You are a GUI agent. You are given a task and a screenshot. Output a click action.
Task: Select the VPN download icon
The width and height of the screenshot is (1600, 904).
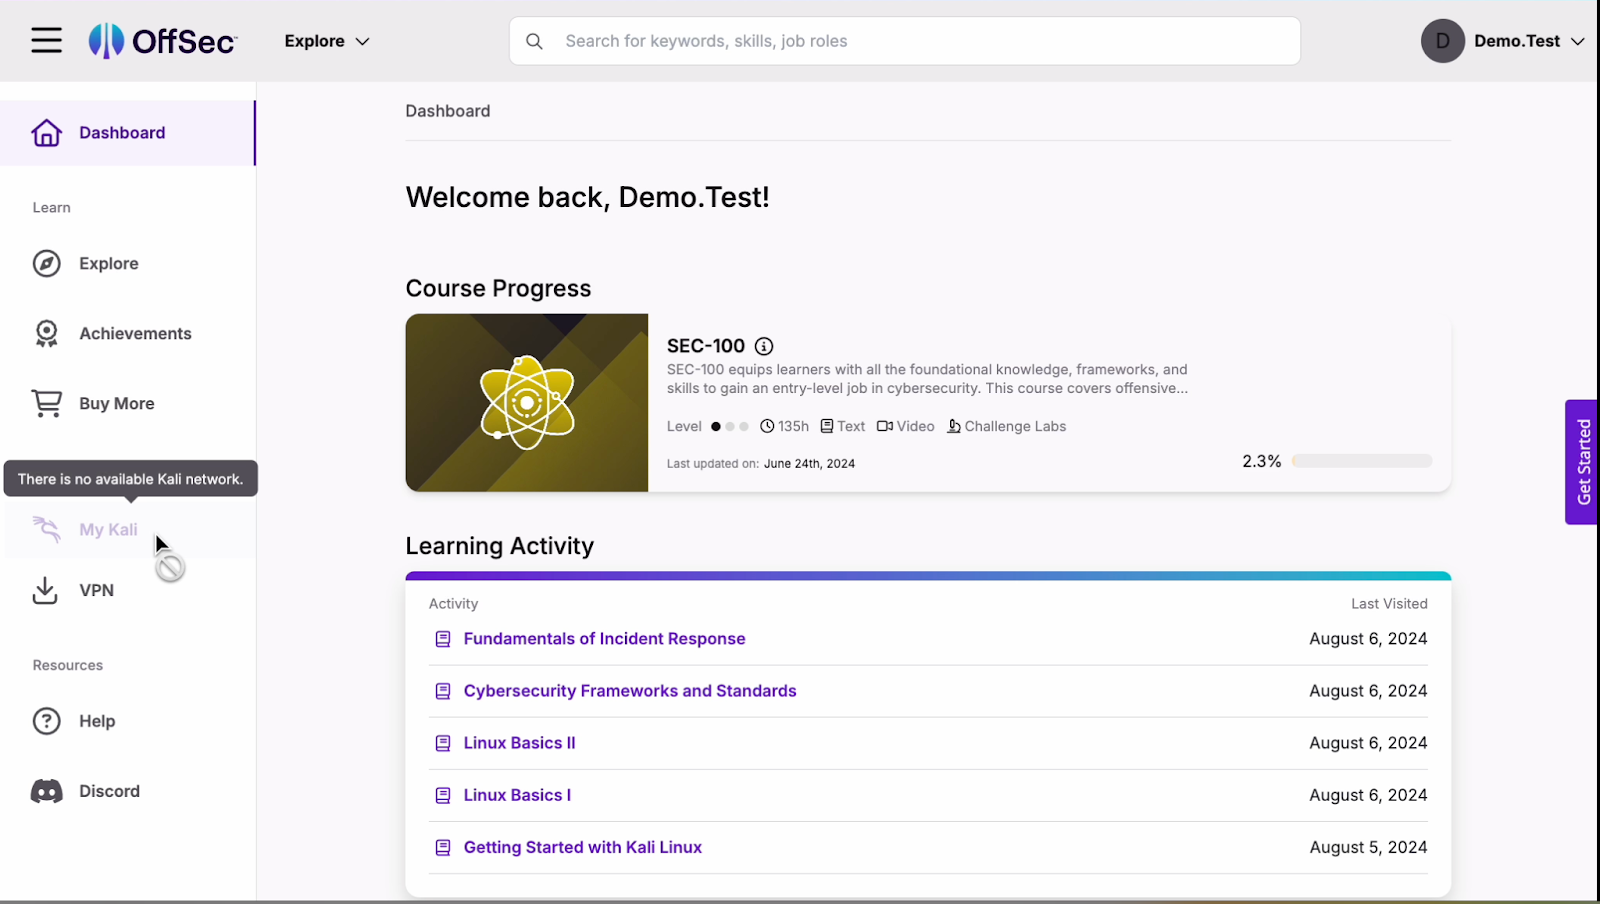point(44,590)
